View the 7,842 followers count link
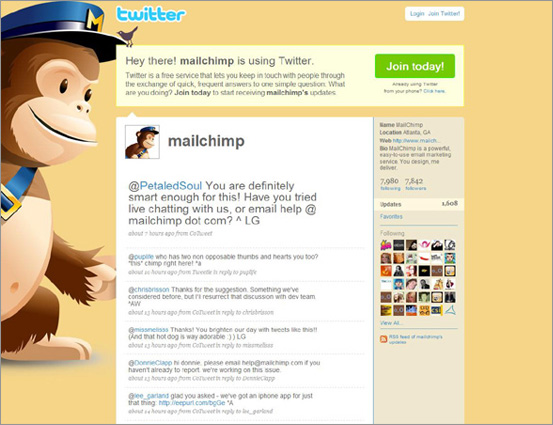The width and height of the screenshot is (553, 425). pos(415,184)
